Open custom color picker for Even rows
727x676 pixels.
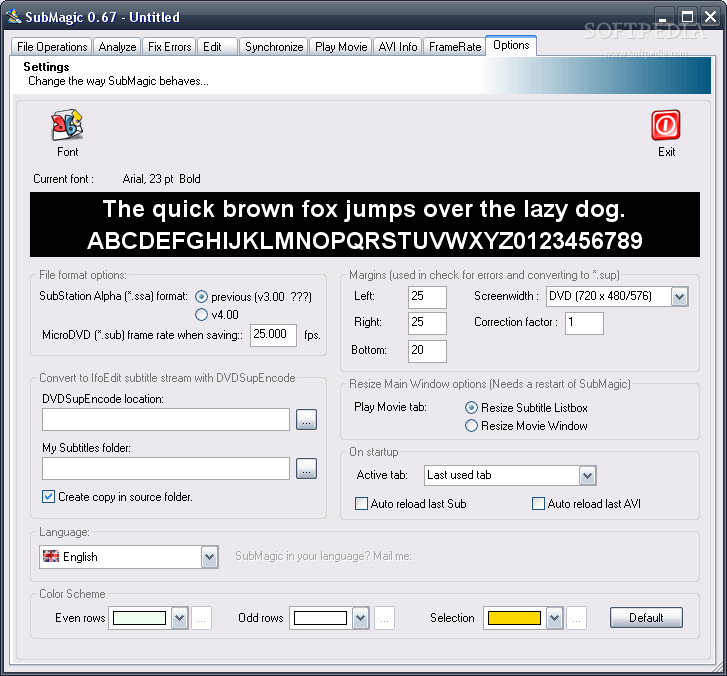pyautogui.click(x=202, y=618)
